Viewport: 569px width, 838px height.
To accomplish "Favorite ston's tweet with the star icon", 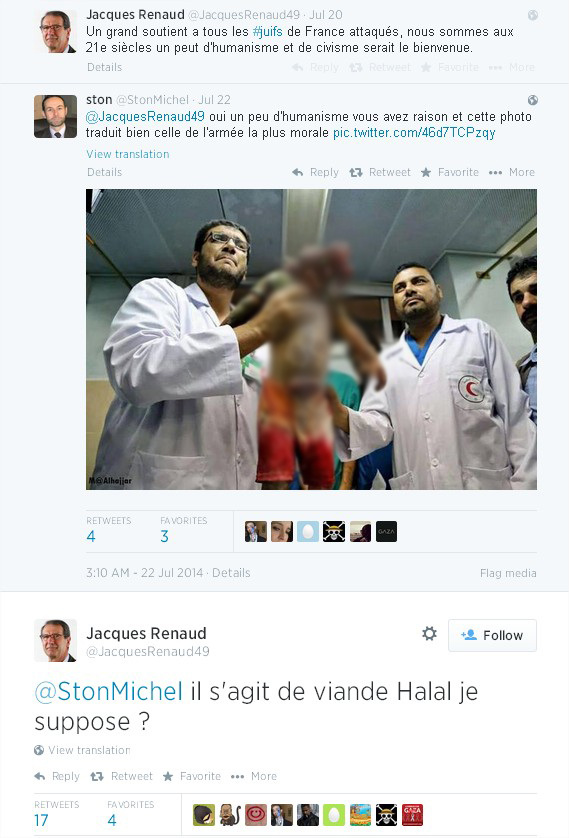I will (426, 173).
